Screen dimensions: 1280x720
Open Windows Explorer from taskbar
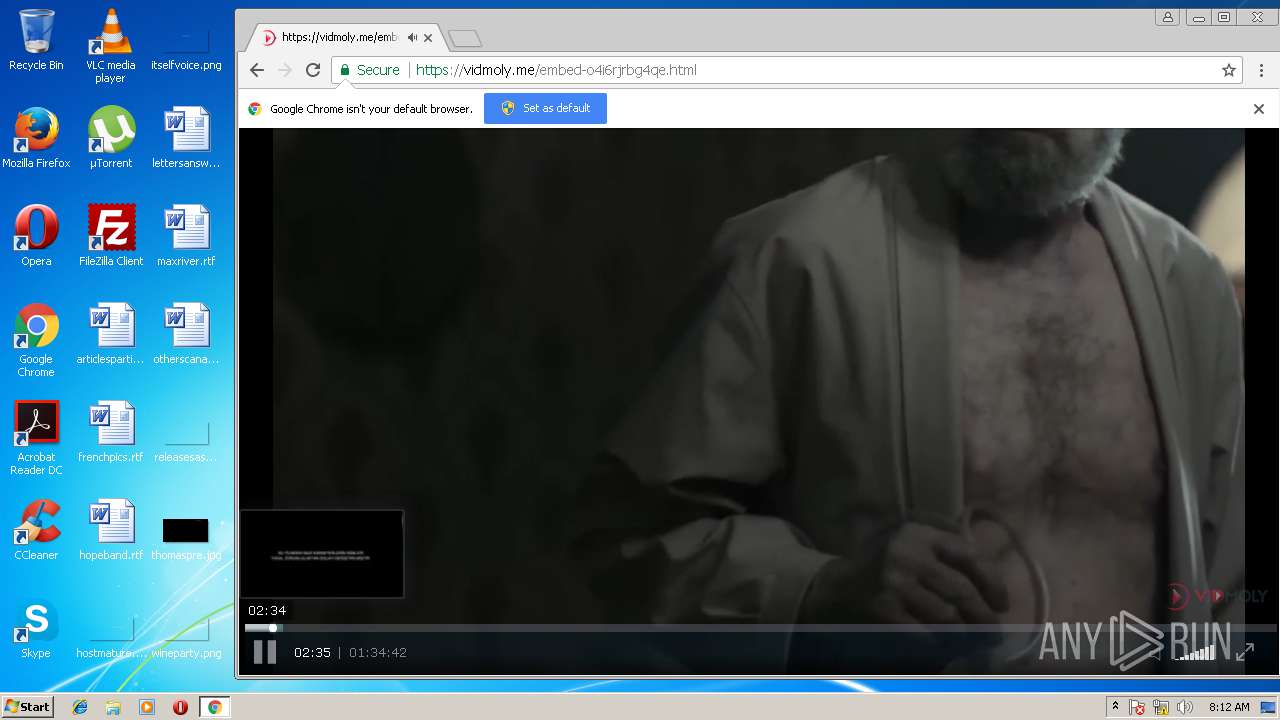click(113, 707)
